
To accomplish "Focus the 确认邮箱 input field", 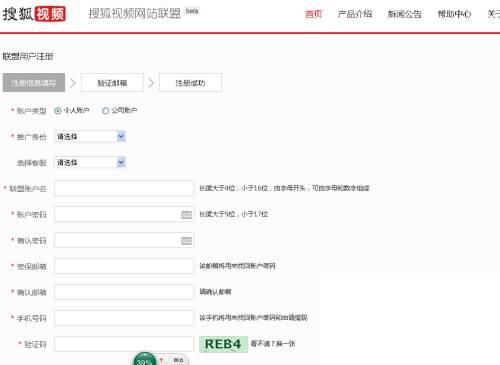I will click(124, 292).
